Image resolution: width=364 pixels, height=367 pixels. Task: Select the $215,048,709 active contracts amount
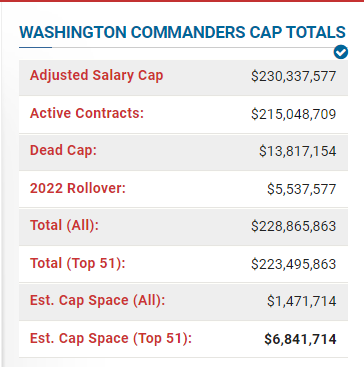click(294, 114)
